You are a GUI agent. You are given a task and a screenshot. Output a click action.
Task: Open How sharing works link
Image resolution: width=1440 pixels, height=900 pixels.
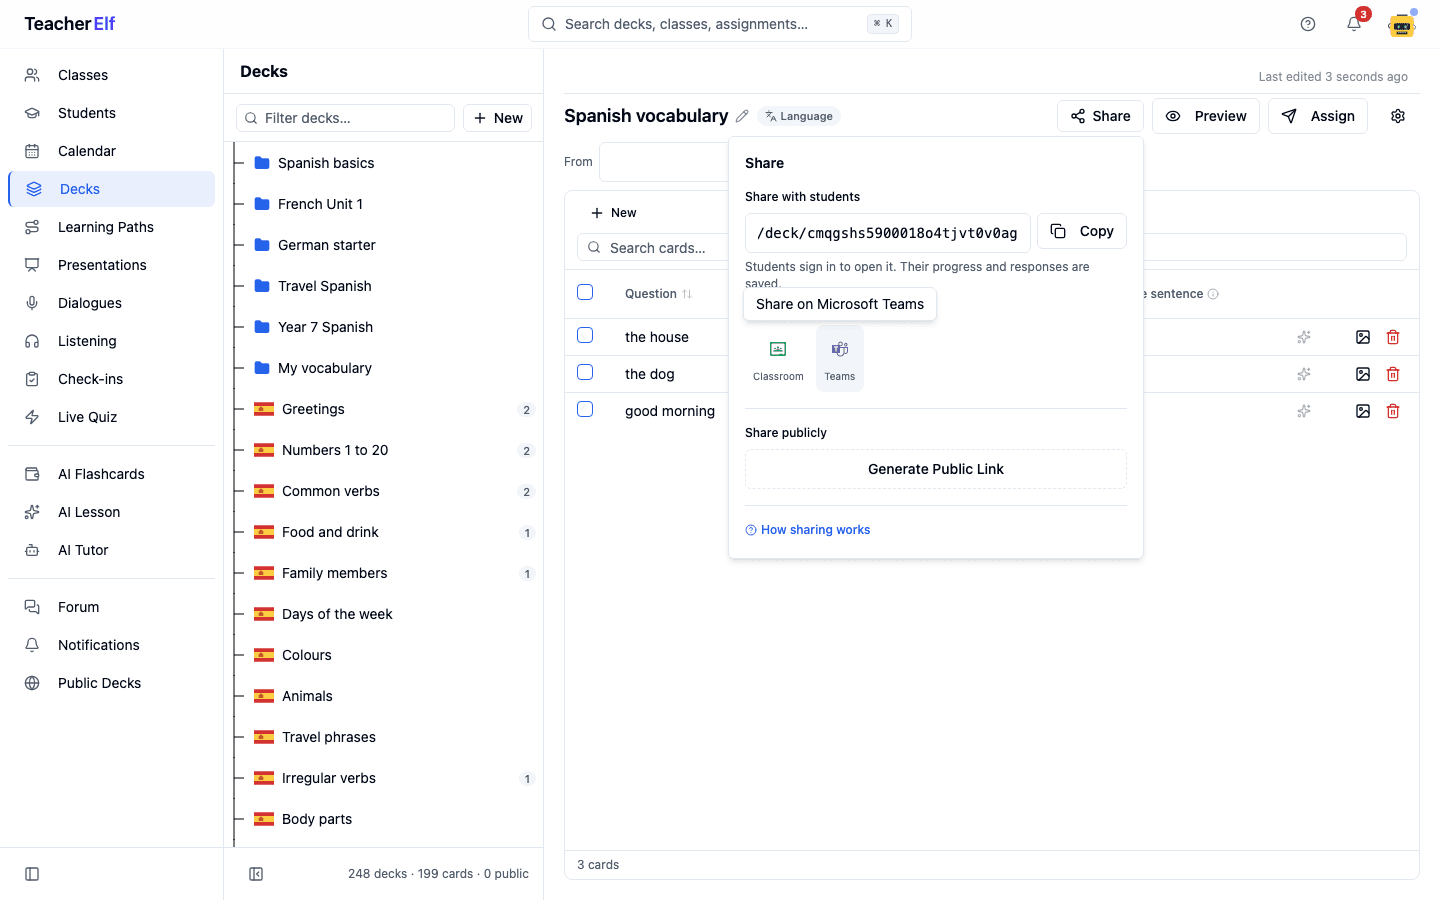808,530
